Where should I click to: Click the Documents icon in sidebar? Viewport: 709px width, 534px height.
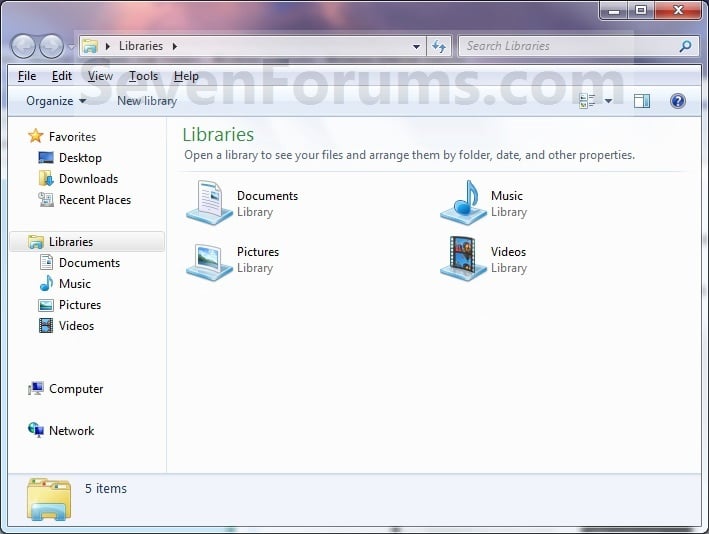click(46, 262)
